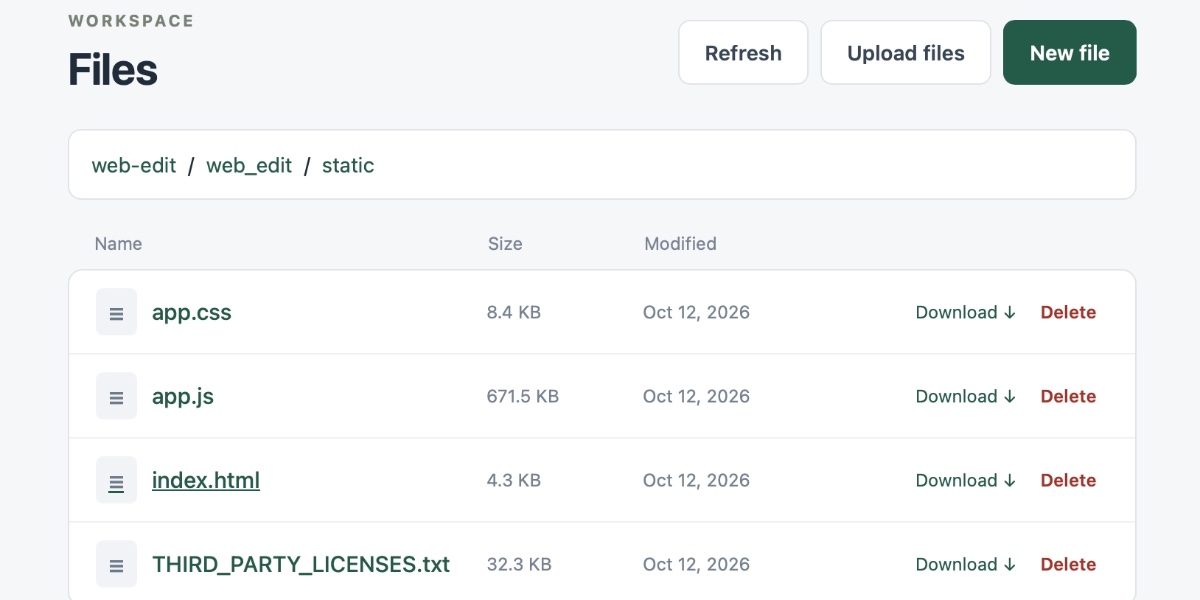
Task: Click the THIRD_PARTY_LICENSES.txt file icon
Action: coord(116,564)
